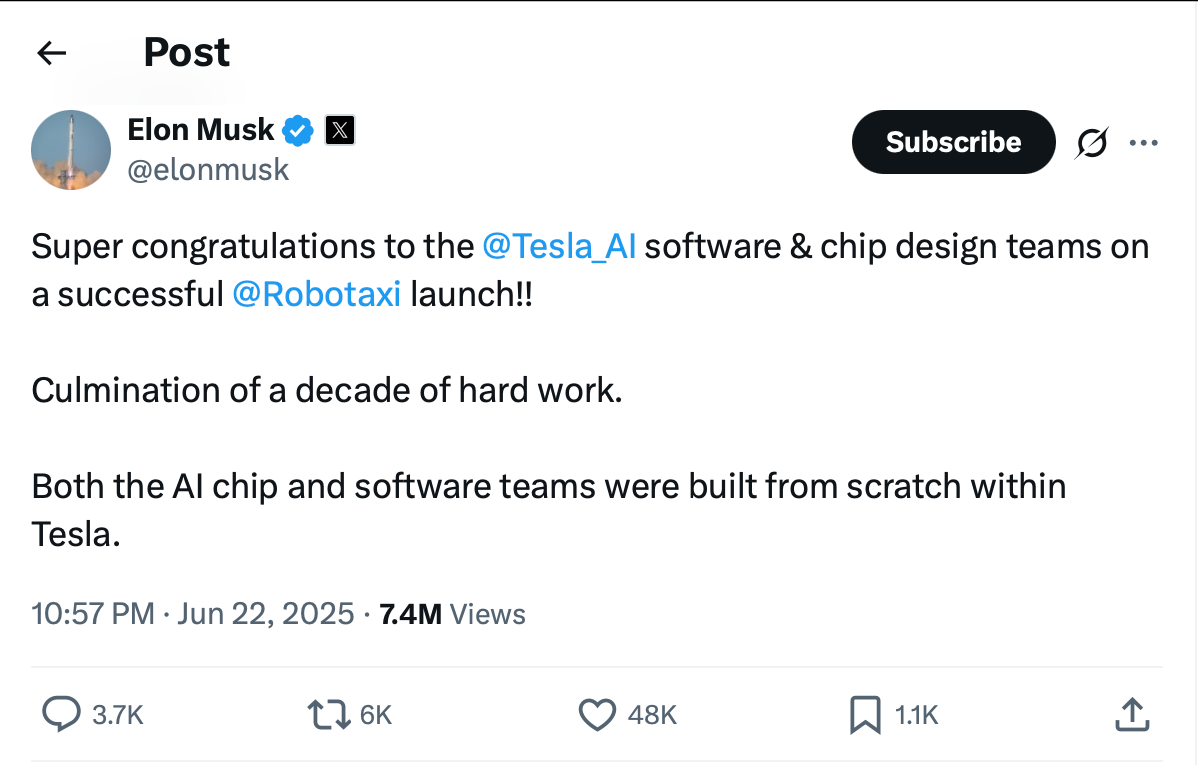
Task: Click the Elon Musk display name
Action: click(200, 130)
